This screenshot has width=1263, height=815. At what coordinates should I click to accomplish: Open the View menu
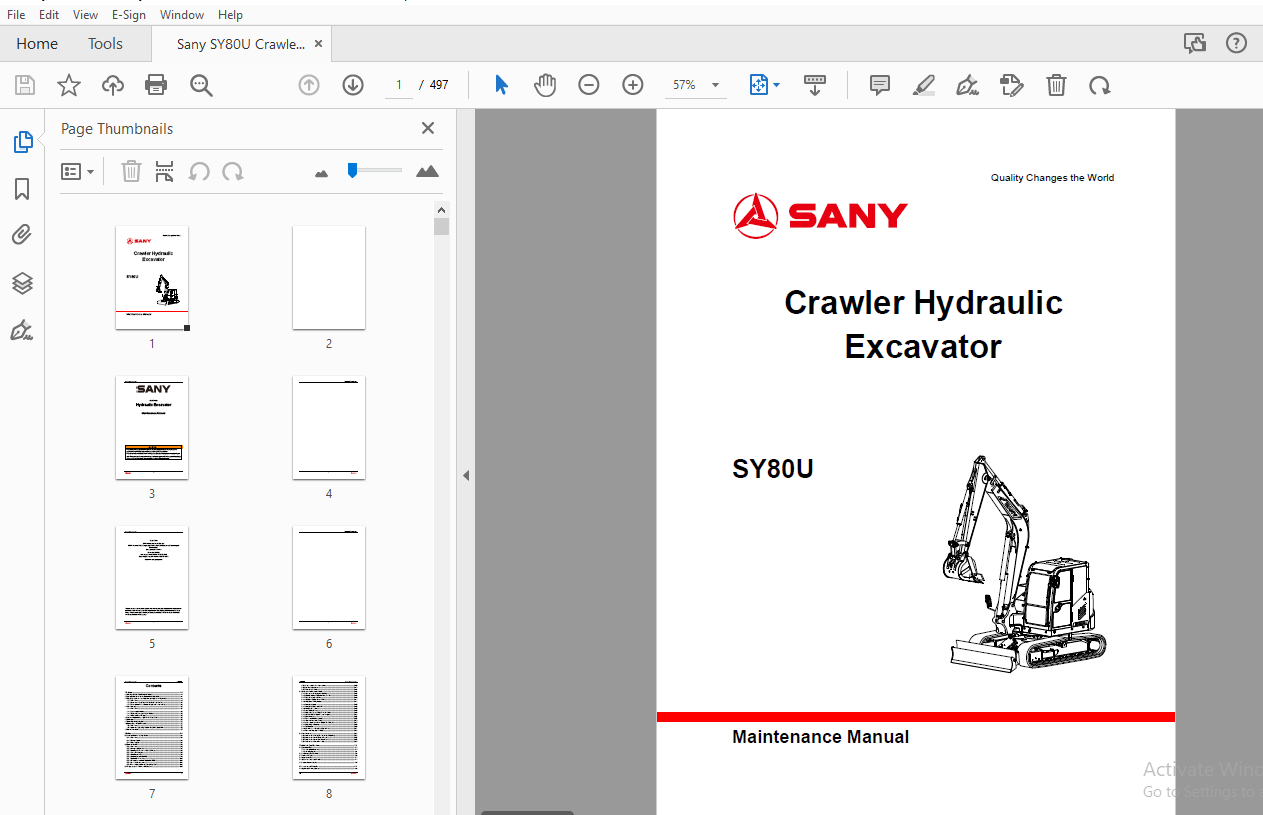pyautogui.click(x=86, y=15)
